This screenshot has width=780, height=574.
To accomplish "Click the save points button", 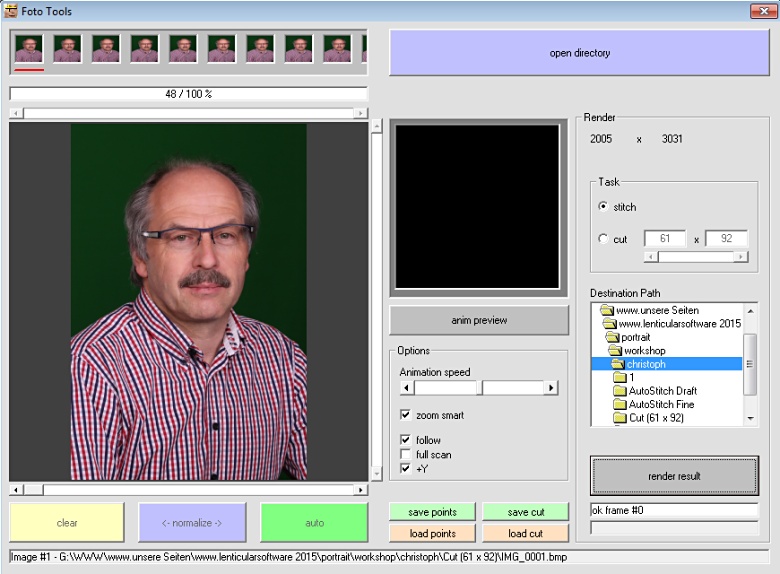I will pyautogui.click(x=432, y=512).
